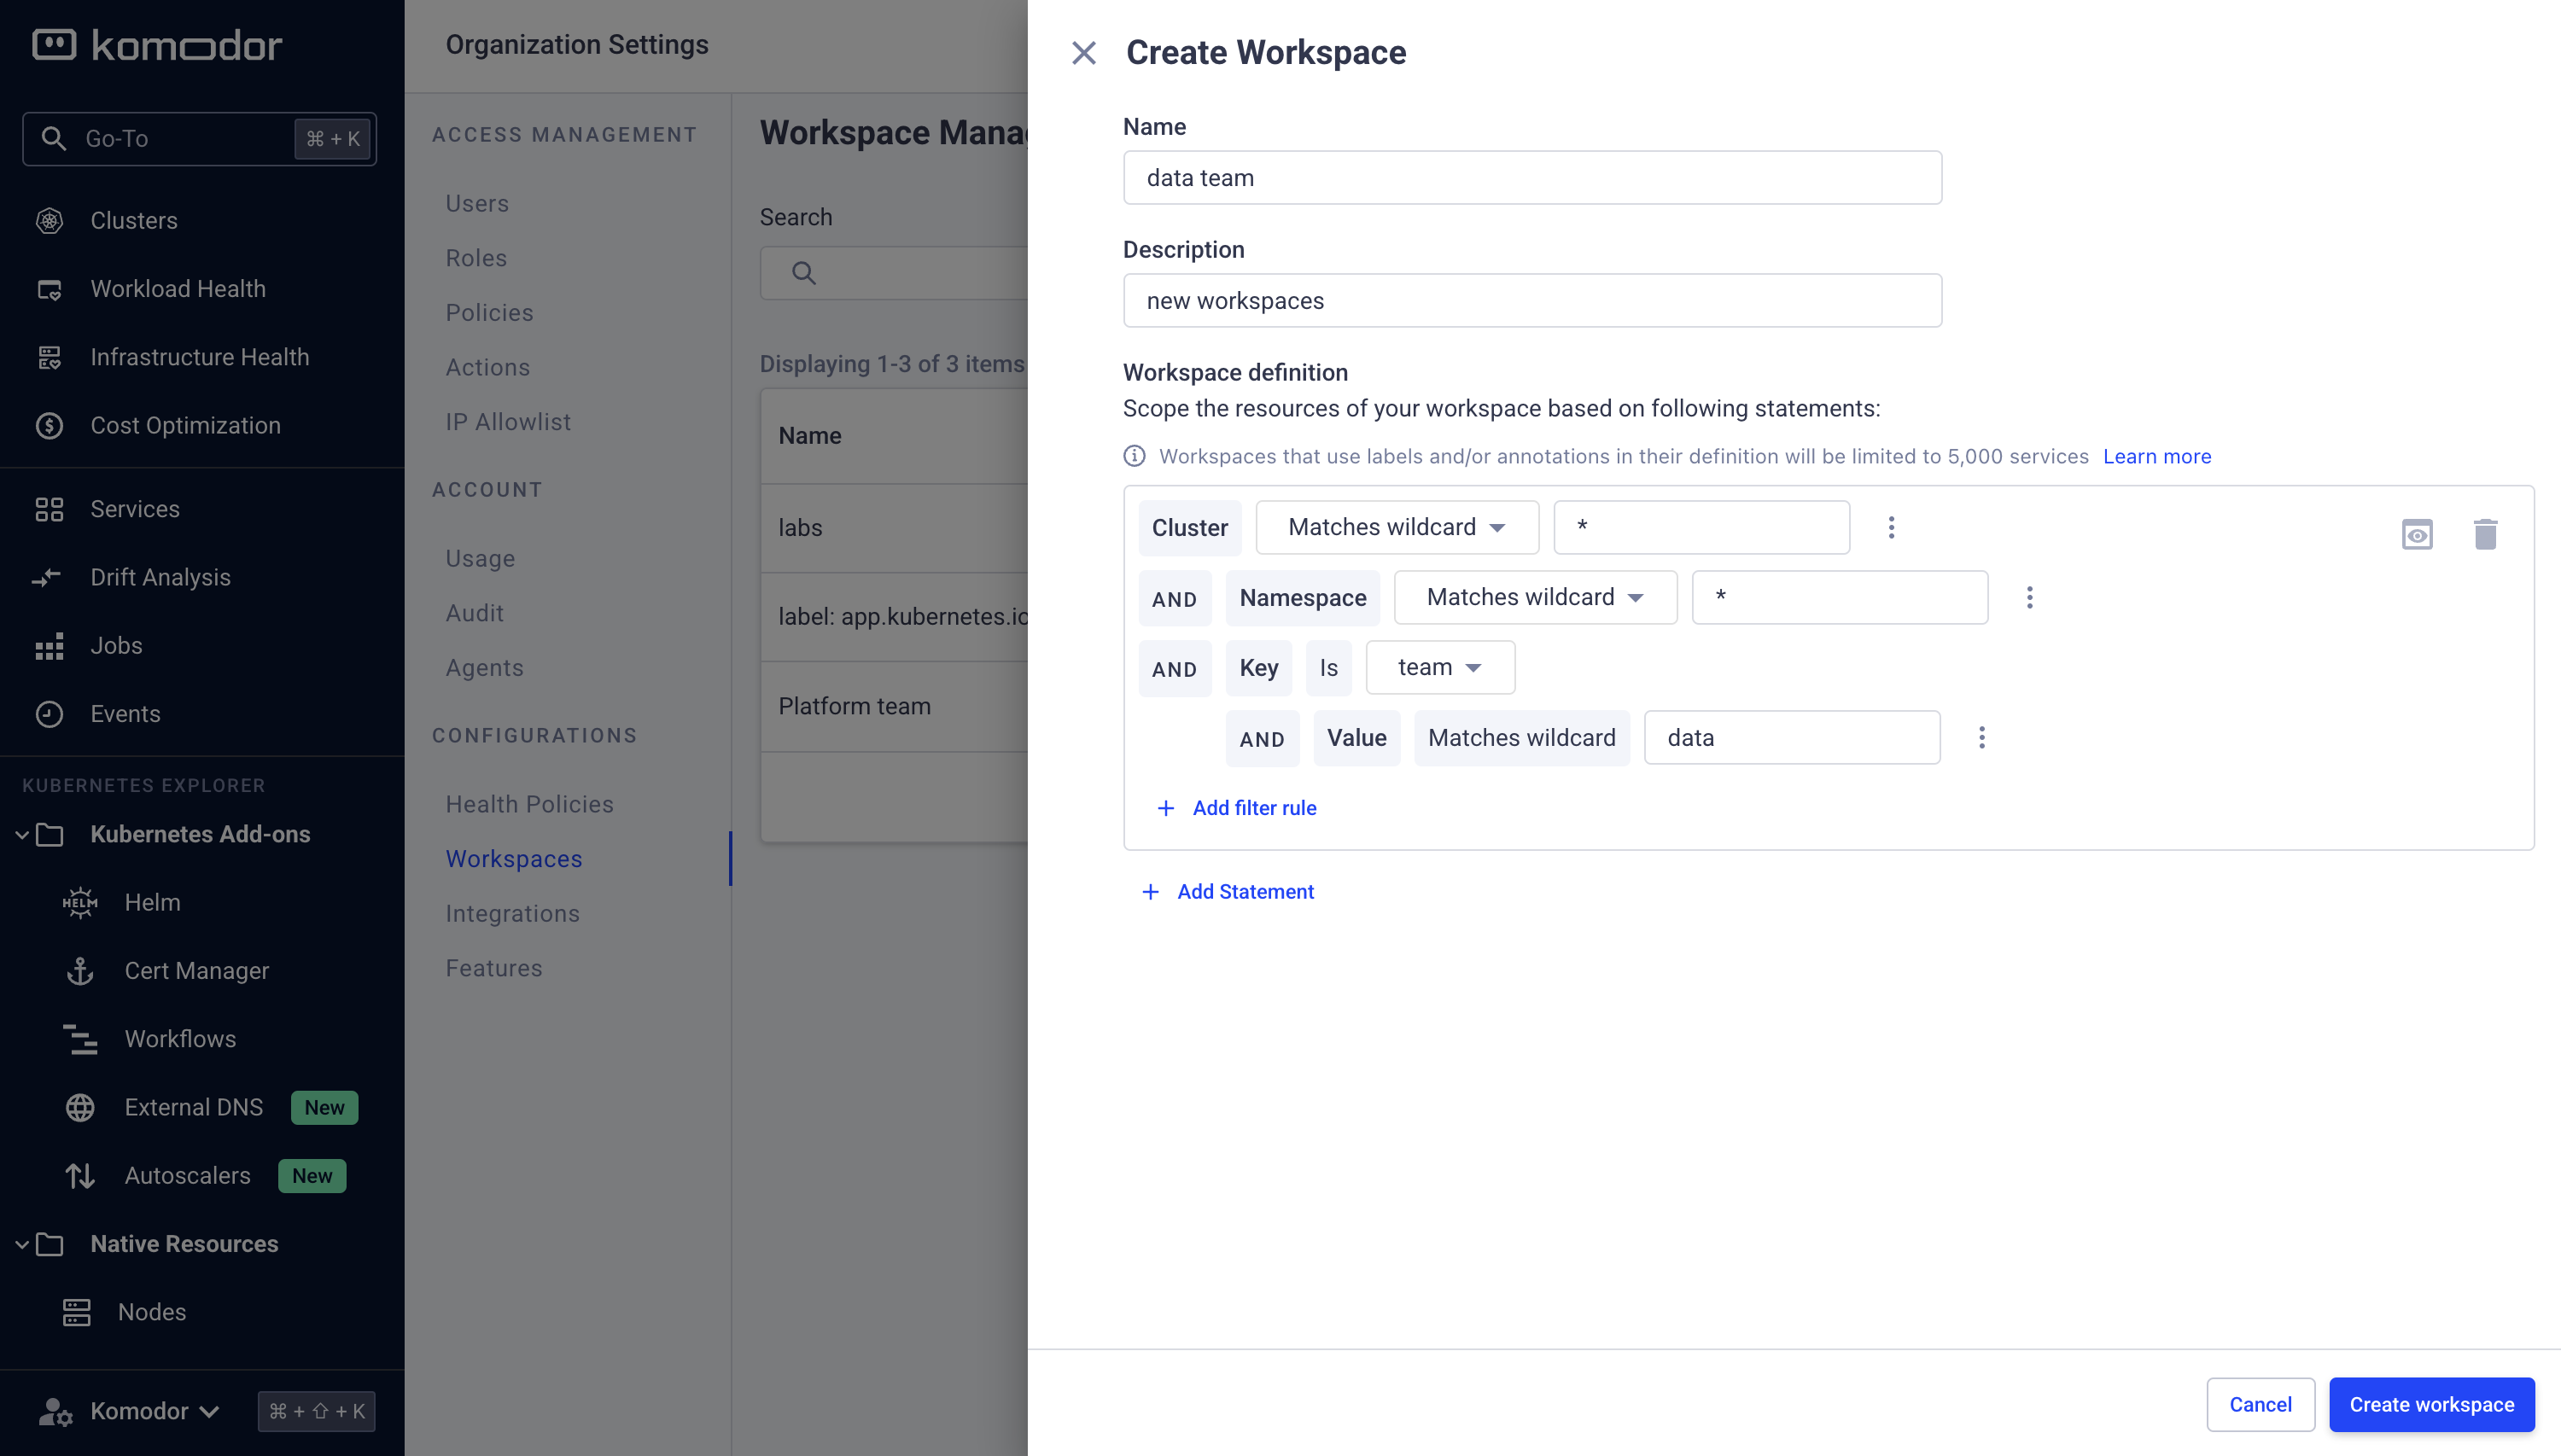
Task: Open External DNS globe icon
Action: coord(80,1107)
